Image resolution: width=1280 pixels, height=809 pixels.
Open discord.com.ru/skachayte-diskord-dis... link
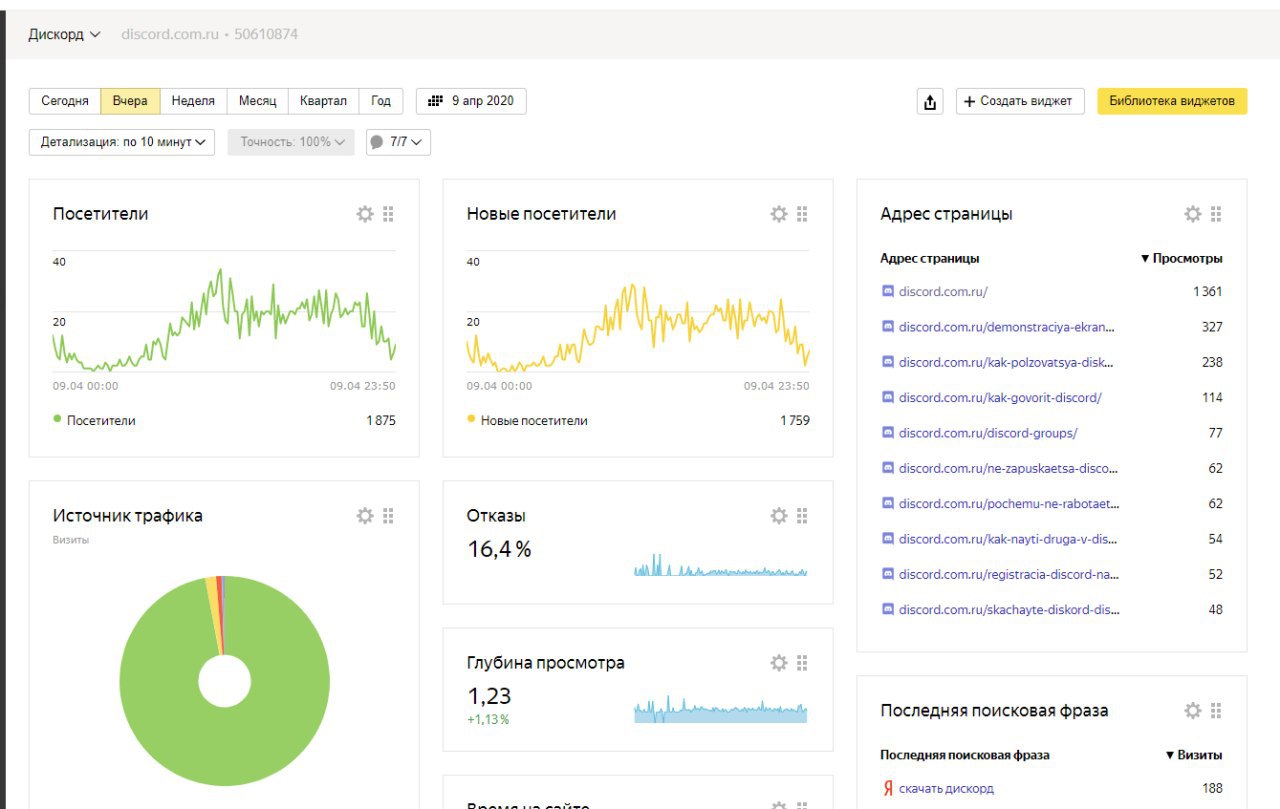click(1009, 610)
